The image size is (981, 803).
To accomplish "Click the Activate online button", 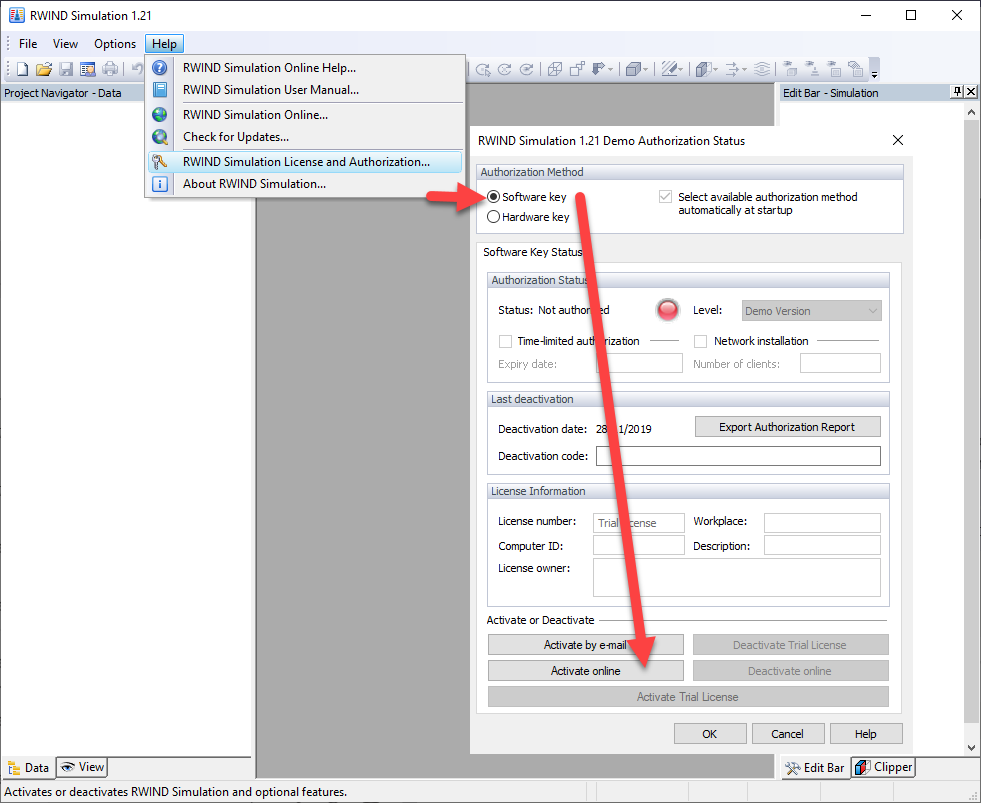I will pos(586,671).
